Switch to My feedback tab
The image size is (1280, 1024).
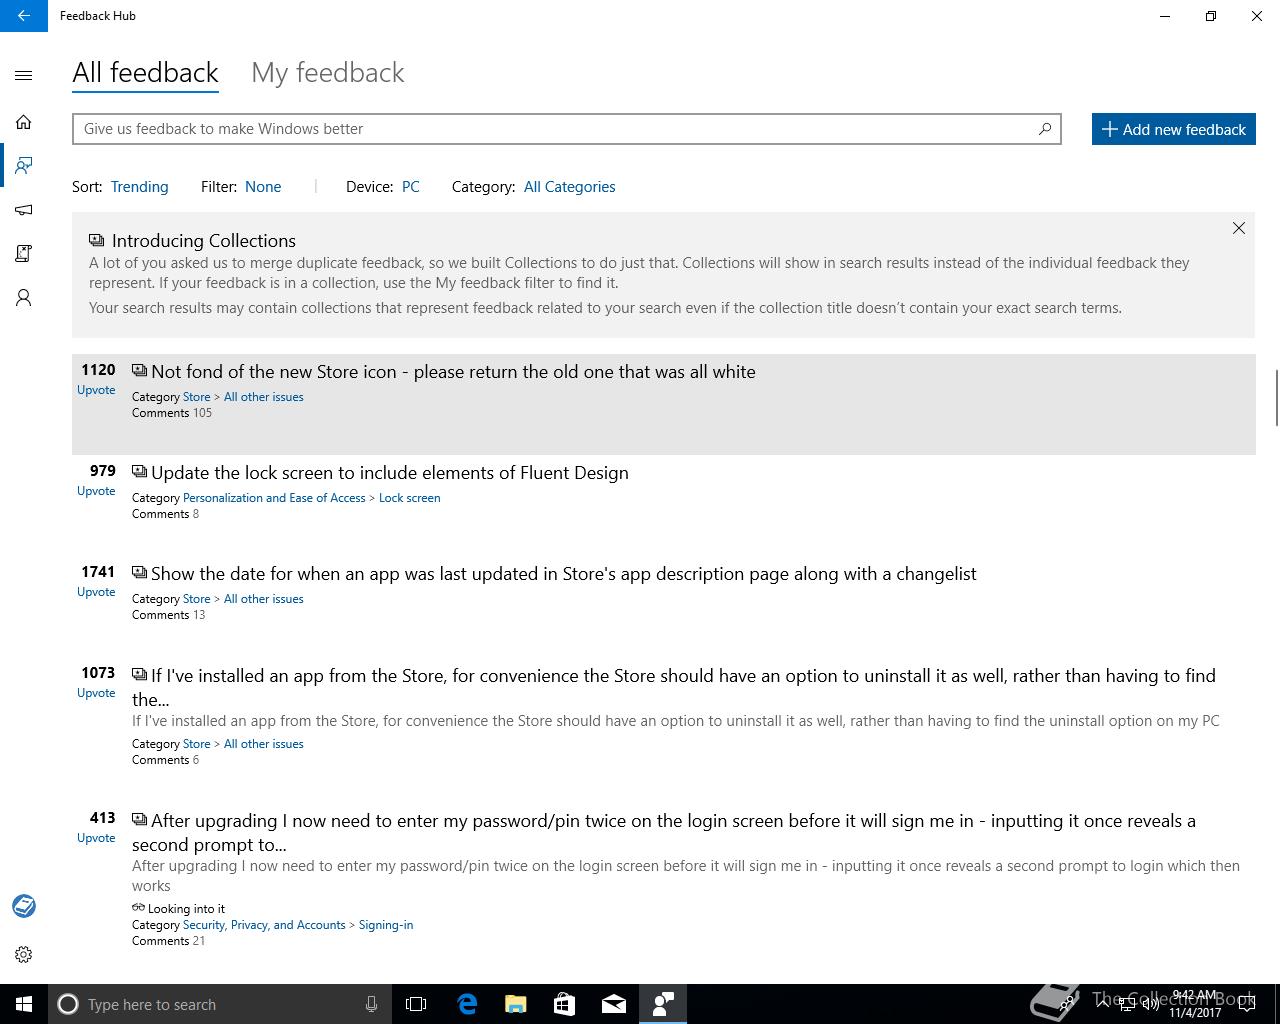coord(328,73)
